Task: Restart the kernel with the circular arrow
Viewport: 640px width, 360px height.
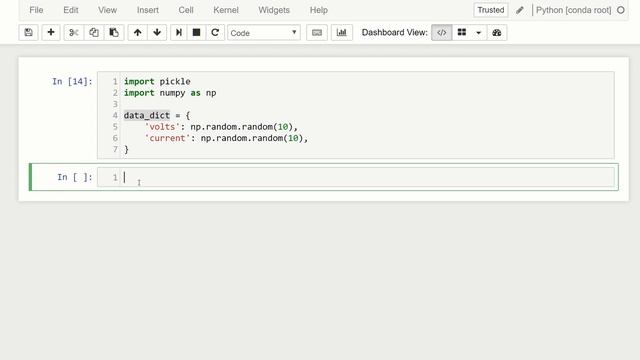Action: [215, 33]
